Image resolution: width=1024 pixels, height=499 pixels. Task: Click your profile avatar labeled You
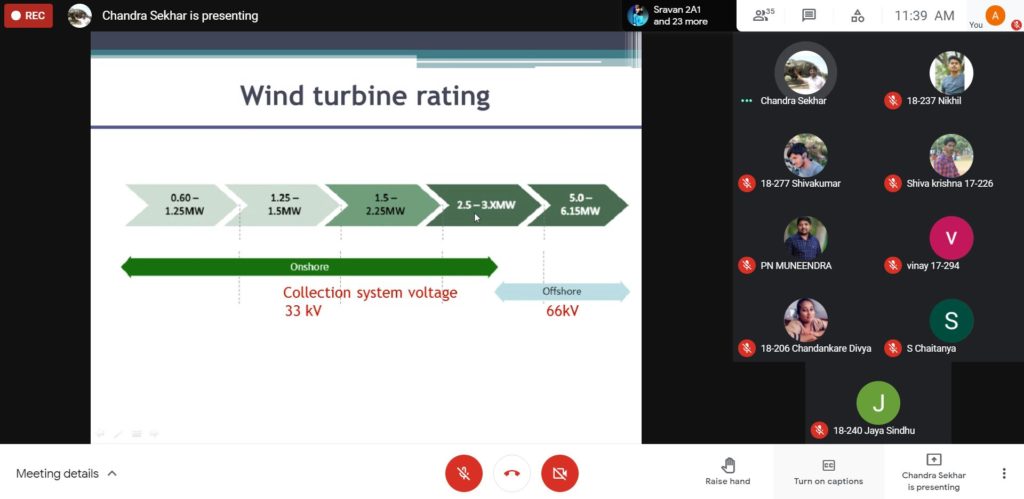click(995, 16)
